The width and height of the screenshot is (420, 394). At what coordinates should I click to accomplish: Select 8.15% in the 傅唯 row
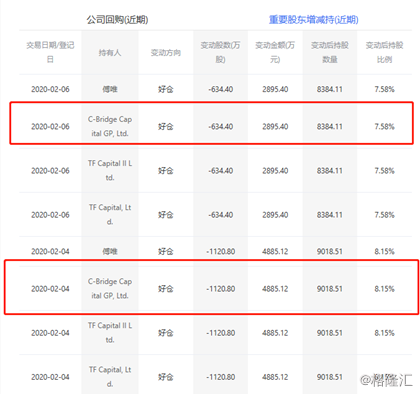click(384, 251)
